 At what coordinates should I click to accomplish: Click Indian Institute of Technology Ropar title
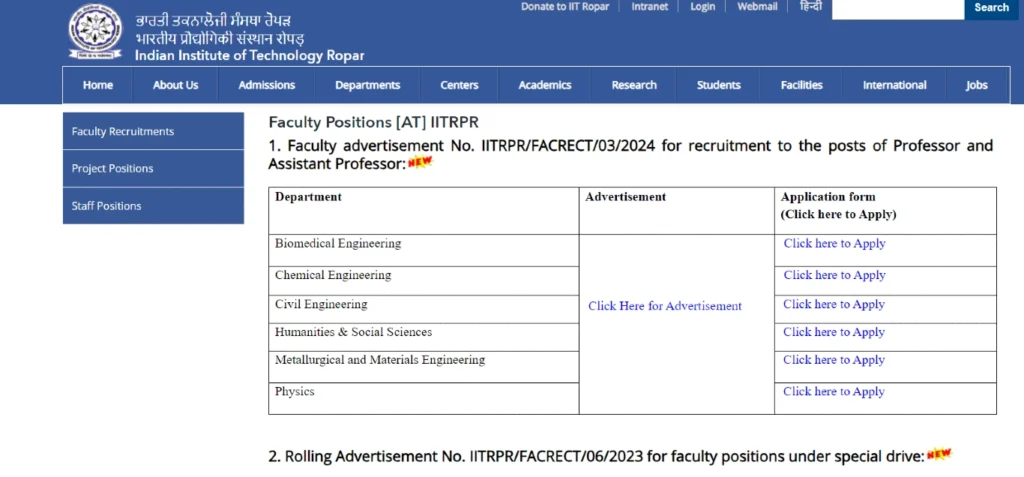249,56
